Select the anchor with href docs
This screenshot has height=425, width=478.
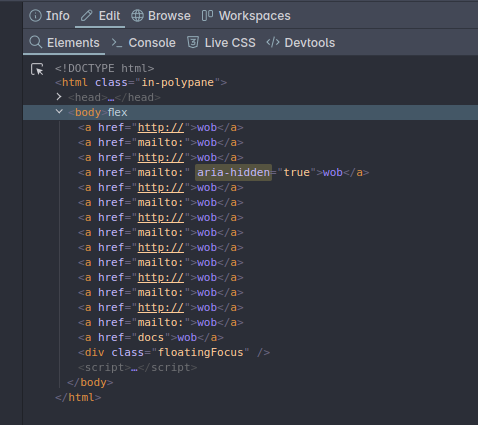[x=151, y=337]
